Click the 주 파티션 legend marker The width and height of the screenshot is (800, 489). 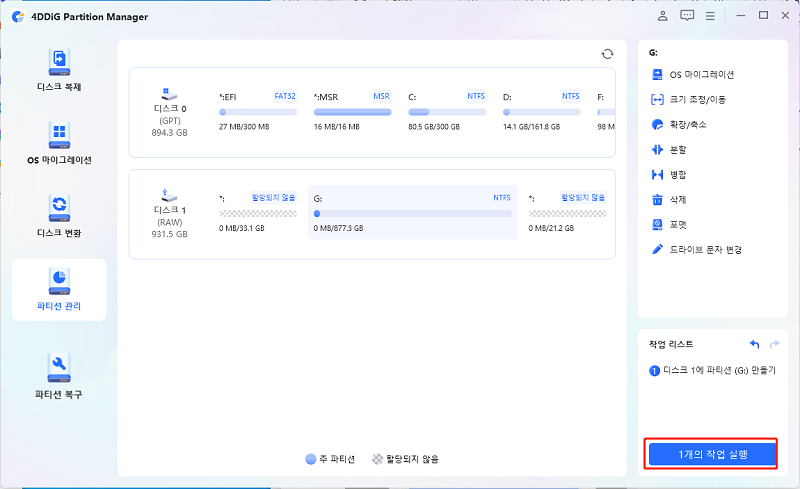(311, 459)
